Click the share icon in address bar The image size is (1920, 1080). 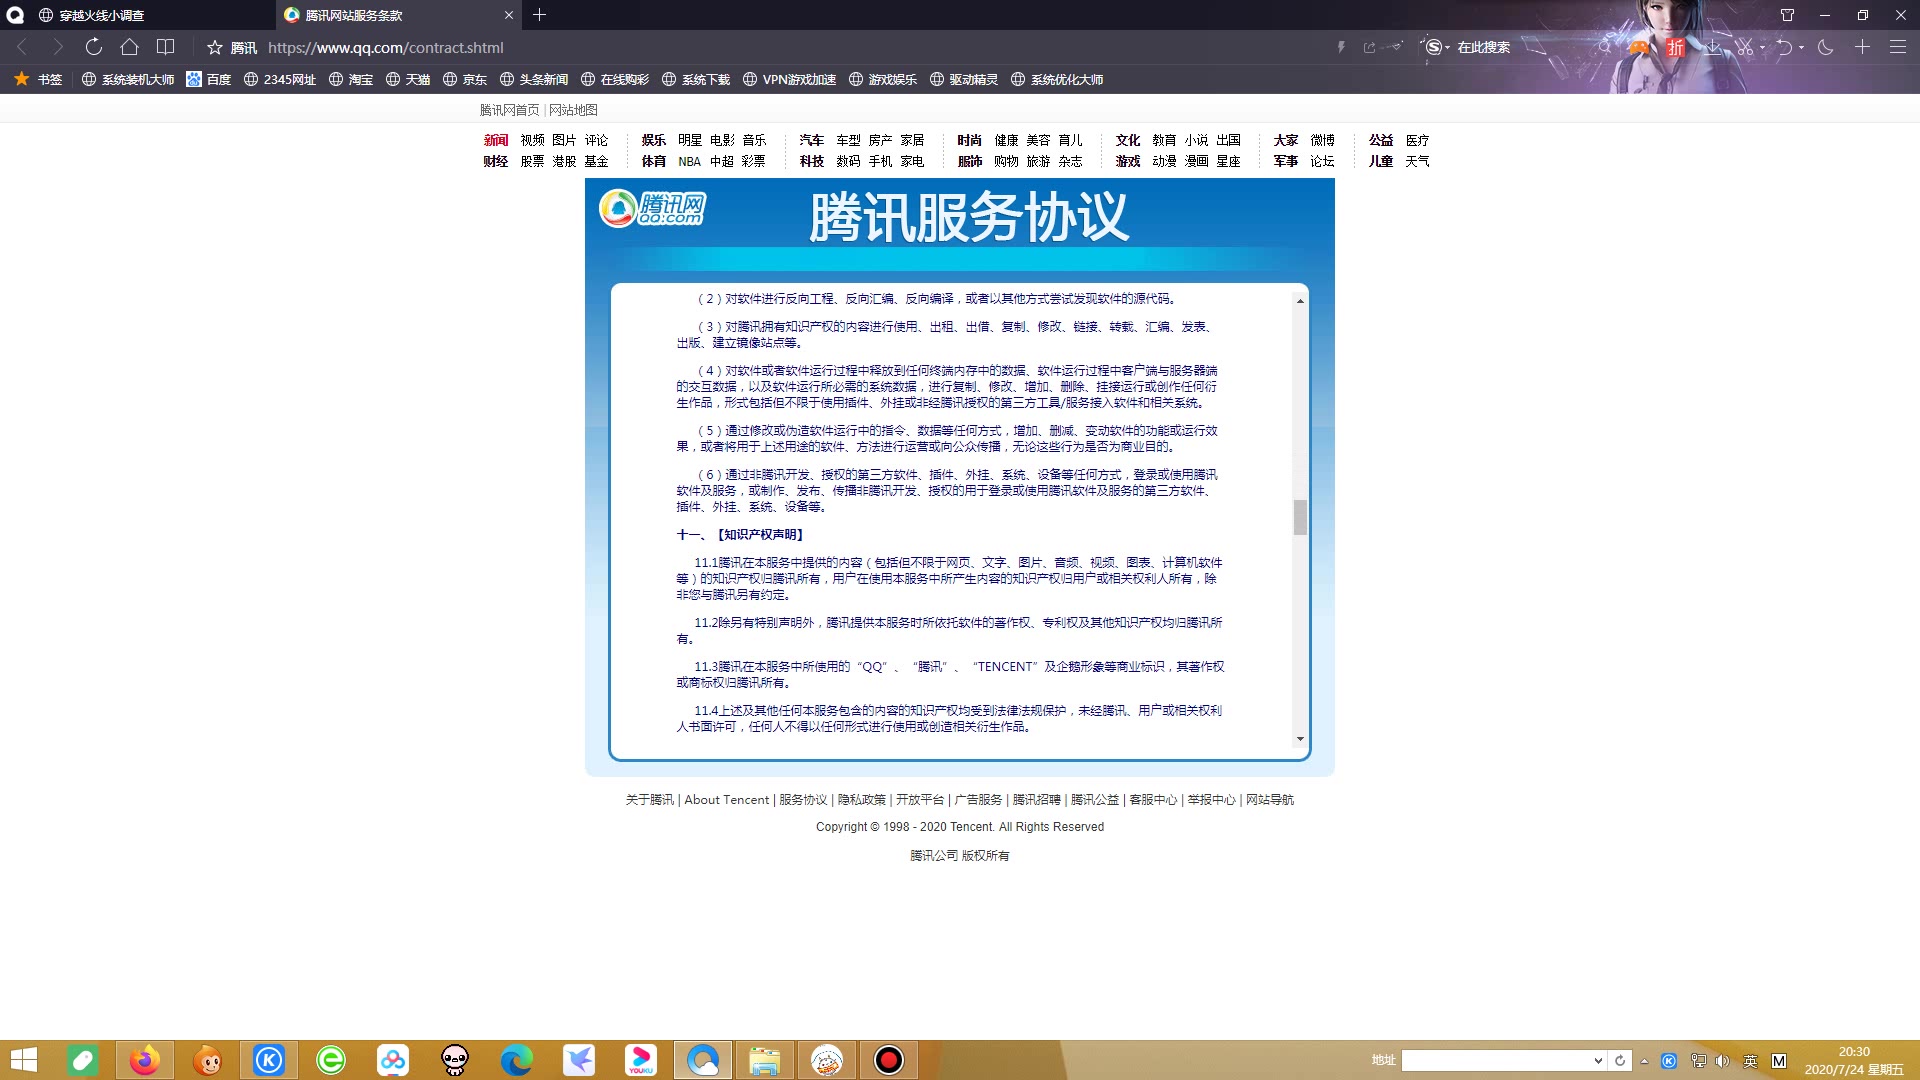[1369, 47]
